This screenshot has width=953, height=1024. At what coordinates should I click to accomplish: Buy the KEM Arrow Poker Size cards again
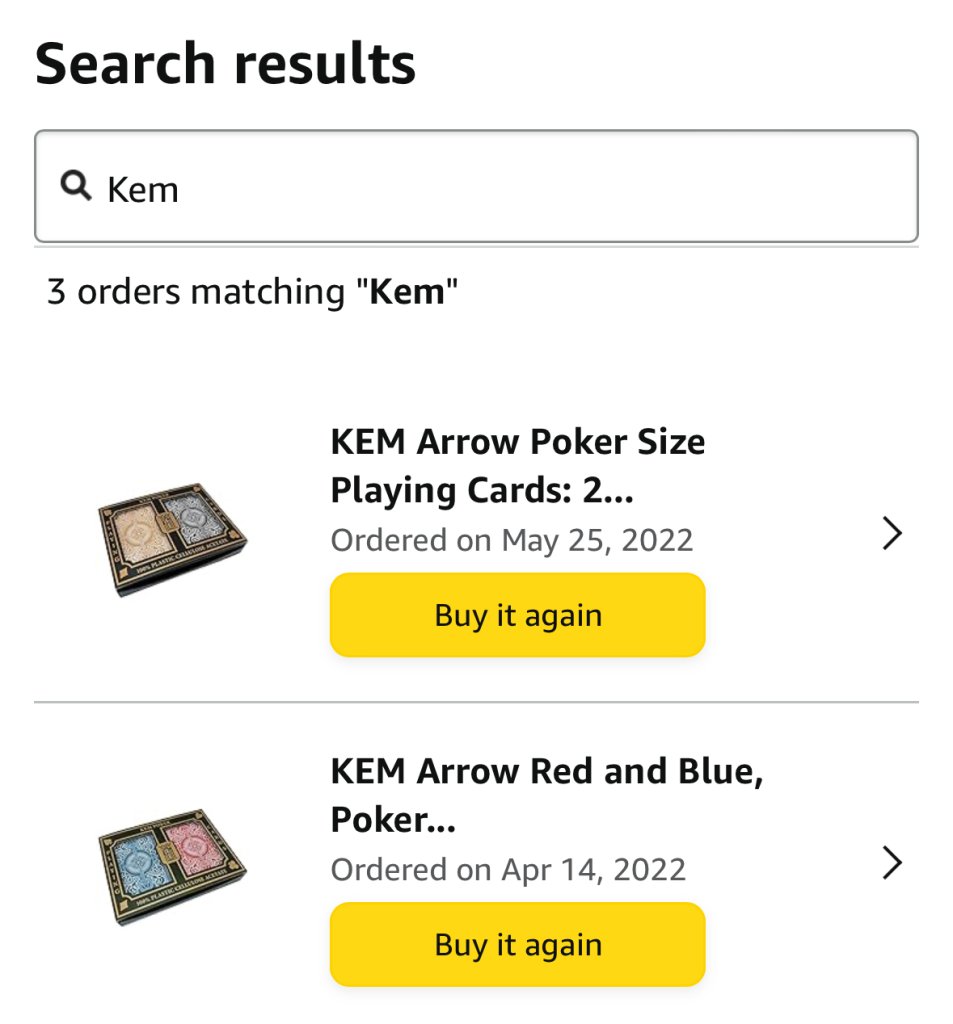point(517,615)
